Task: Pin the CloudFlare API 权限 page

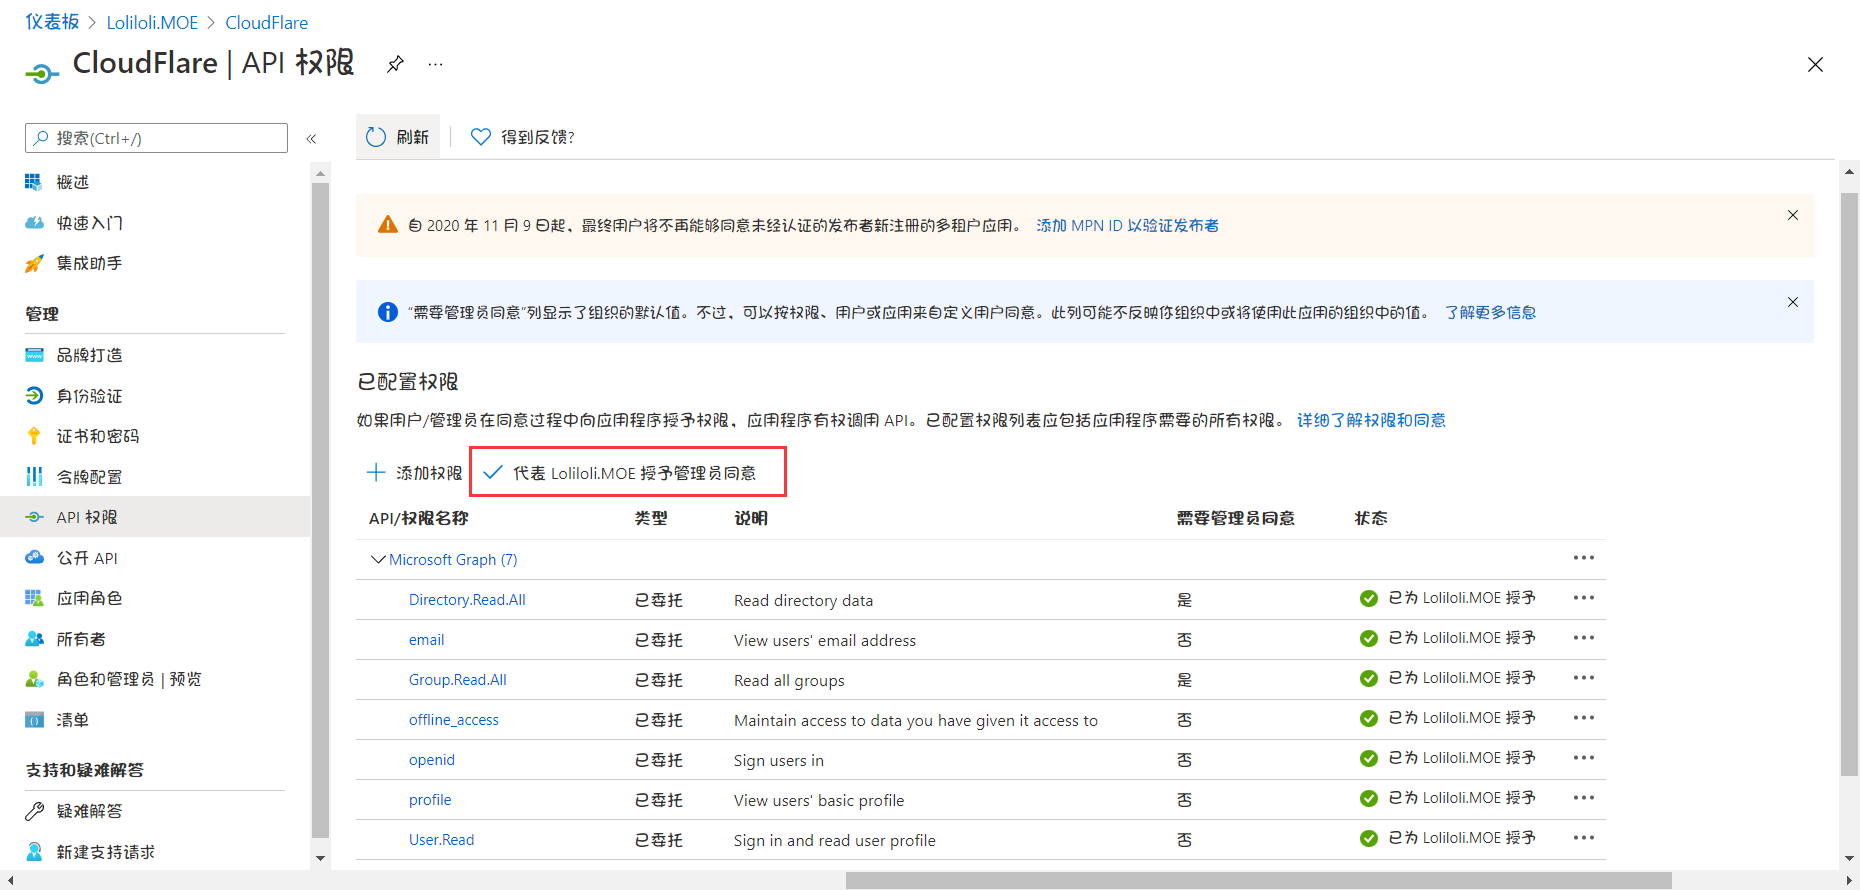Action: coord(395,64)
